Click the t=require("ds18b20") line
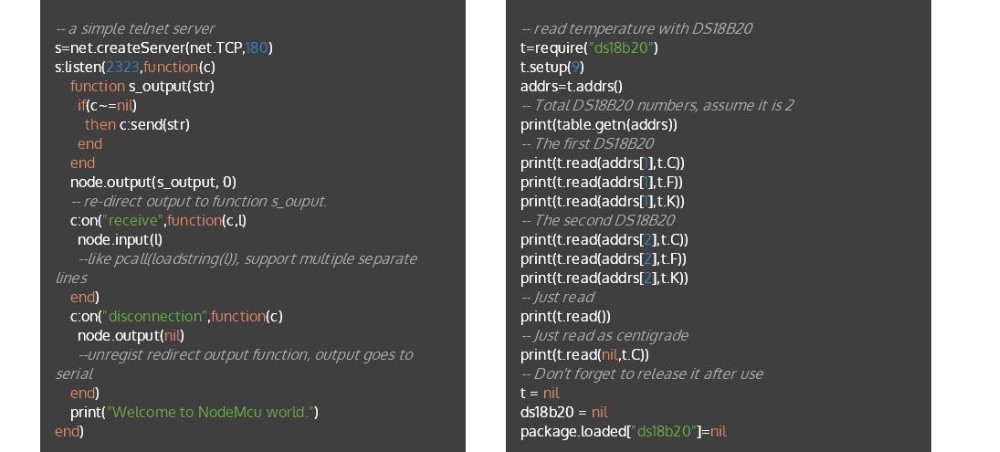1000x452 pixels. pos(589,48)
